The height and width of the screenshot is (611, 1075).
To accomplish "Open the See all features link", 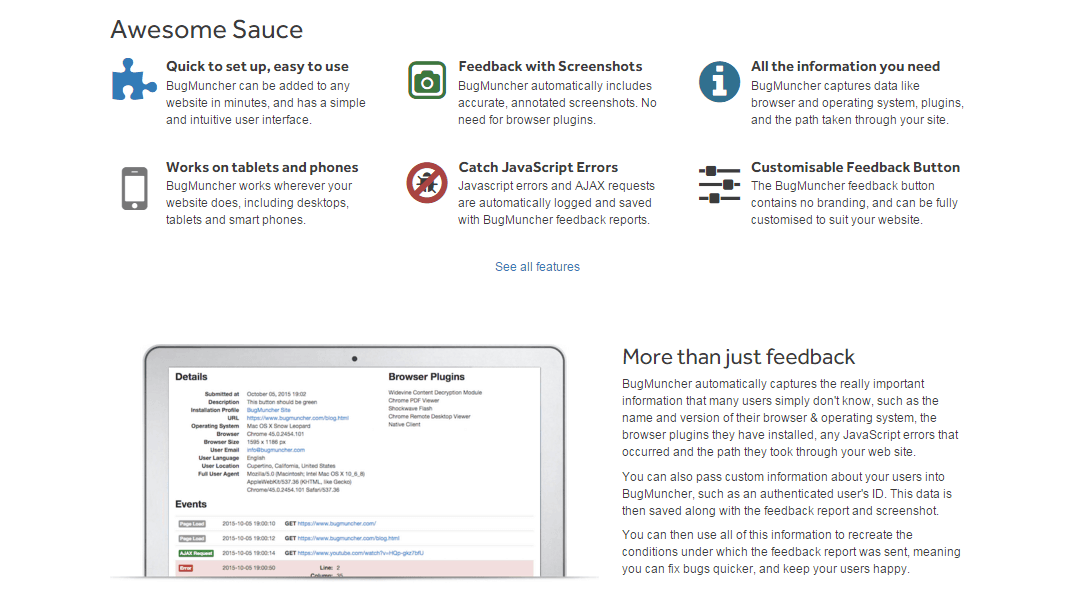I will (x=538, y=267).
